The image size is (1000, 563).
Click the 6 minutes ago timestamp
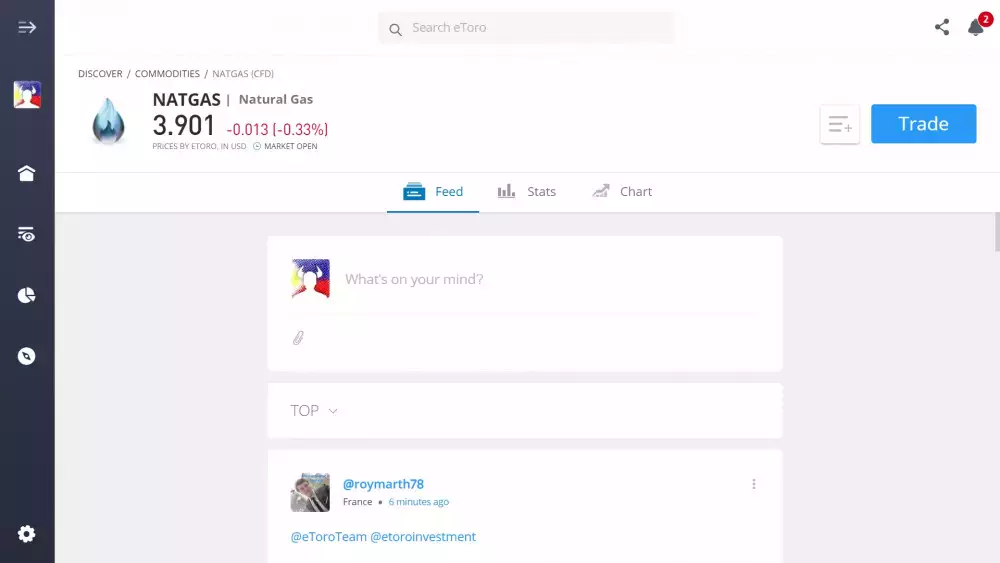coord(418,502)
